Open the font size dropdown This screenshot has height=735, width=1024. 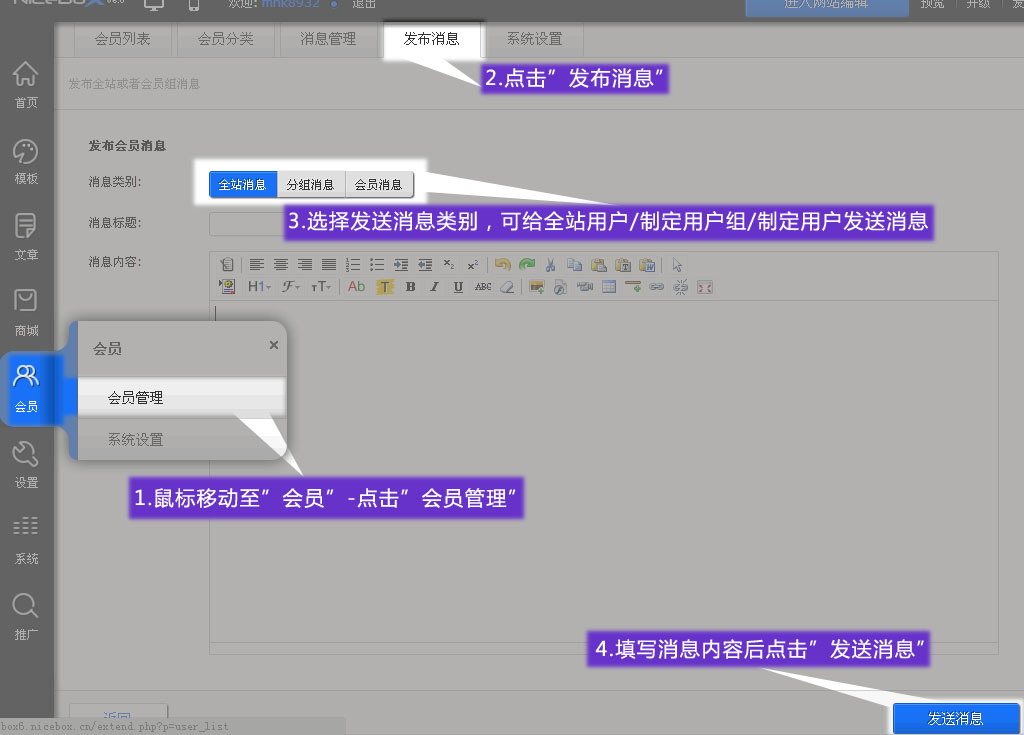320,287
